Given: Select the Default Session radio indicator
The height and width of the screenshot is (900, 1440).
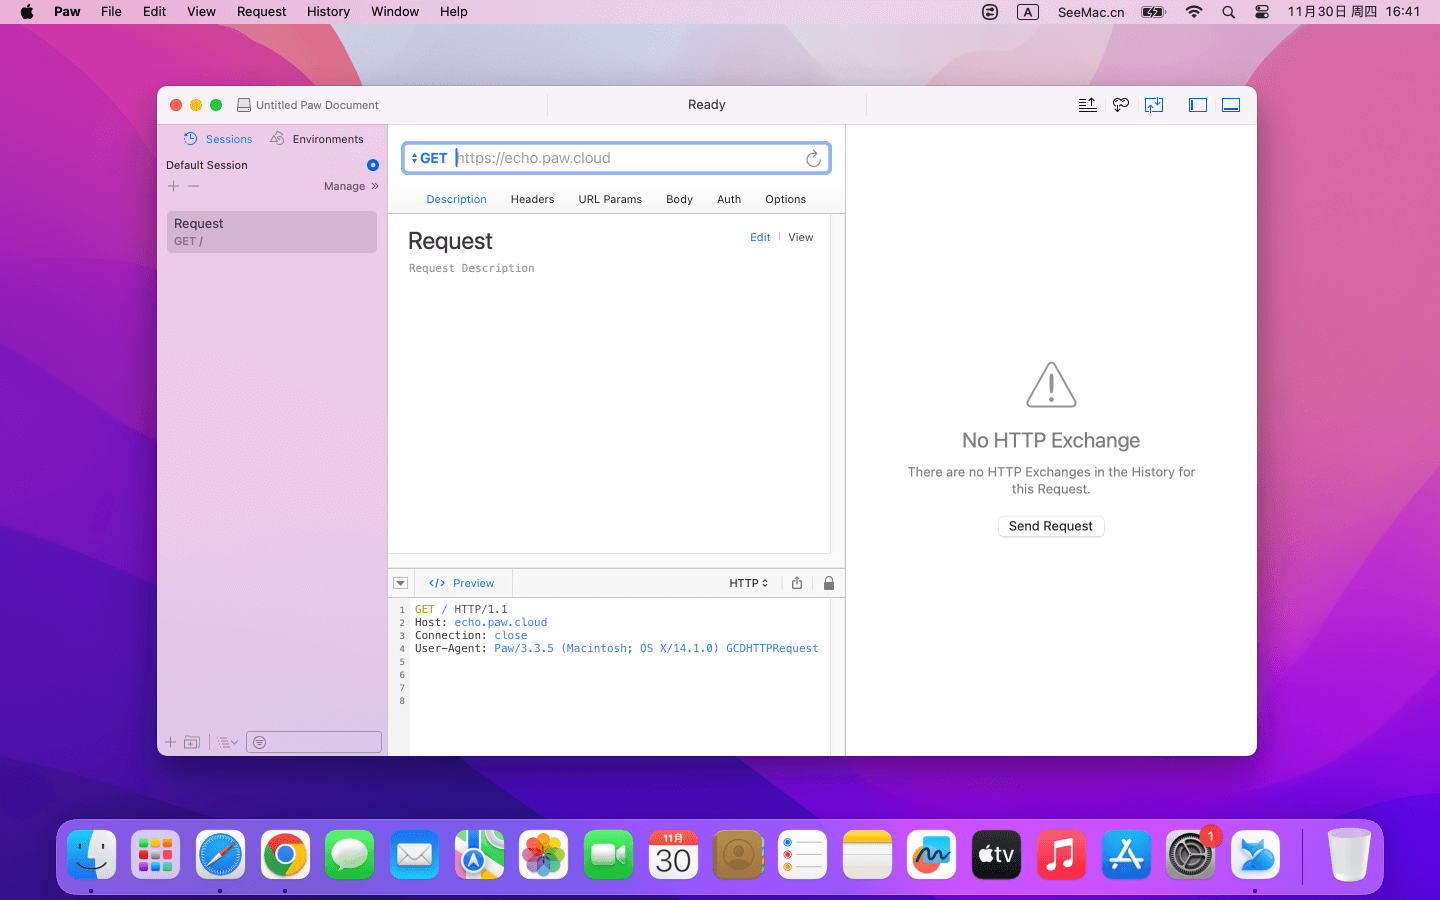Looking at the screenshot, I should tap(373, 165).
